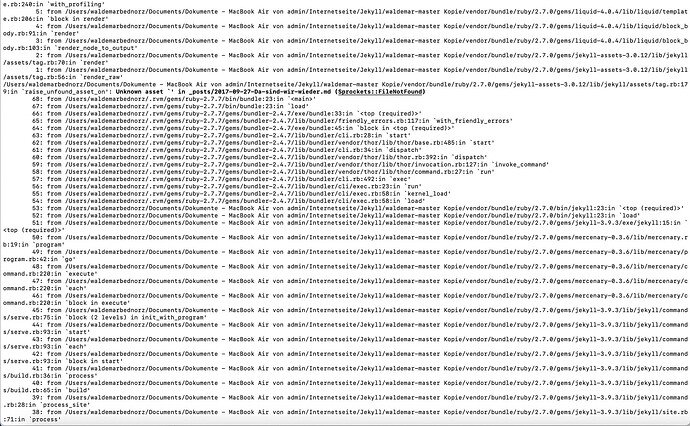Click stack frame 67 bundle:23 load line

click(170, 106)
